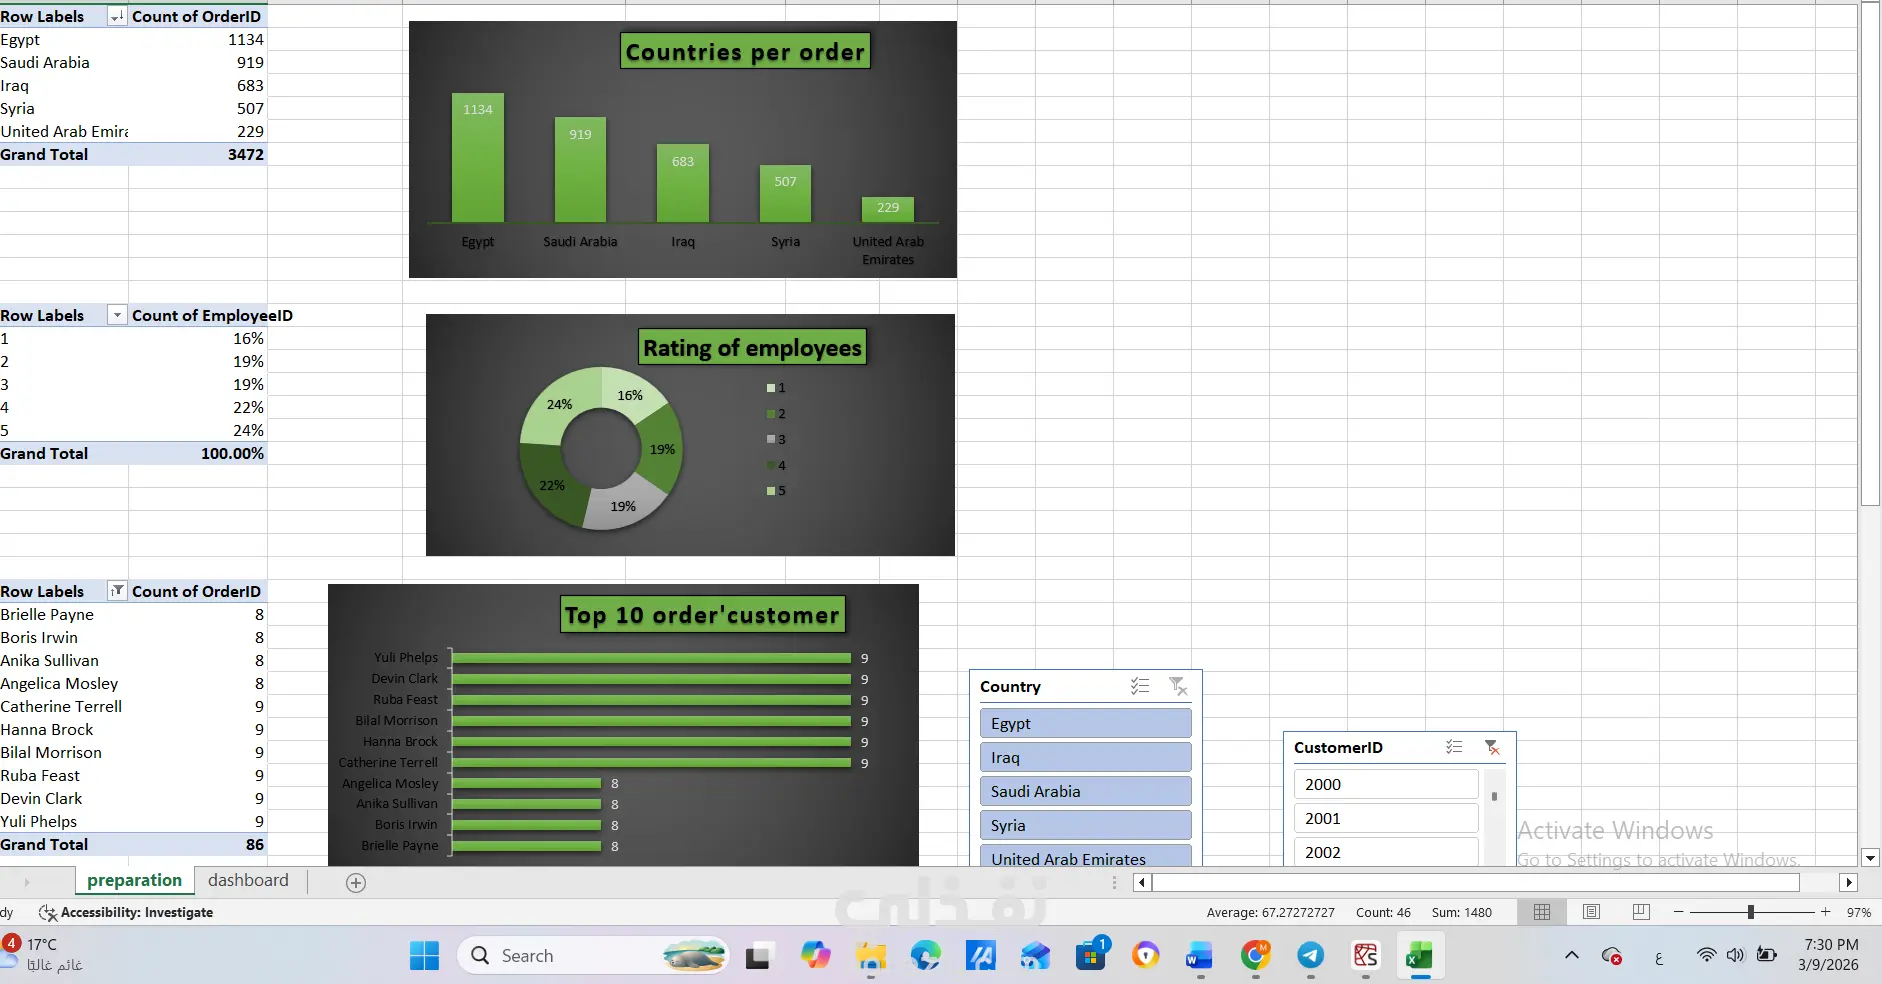Click the Egypt bar in the column chart
Viewport: 1882px width, 984px height.
[478, 158]
